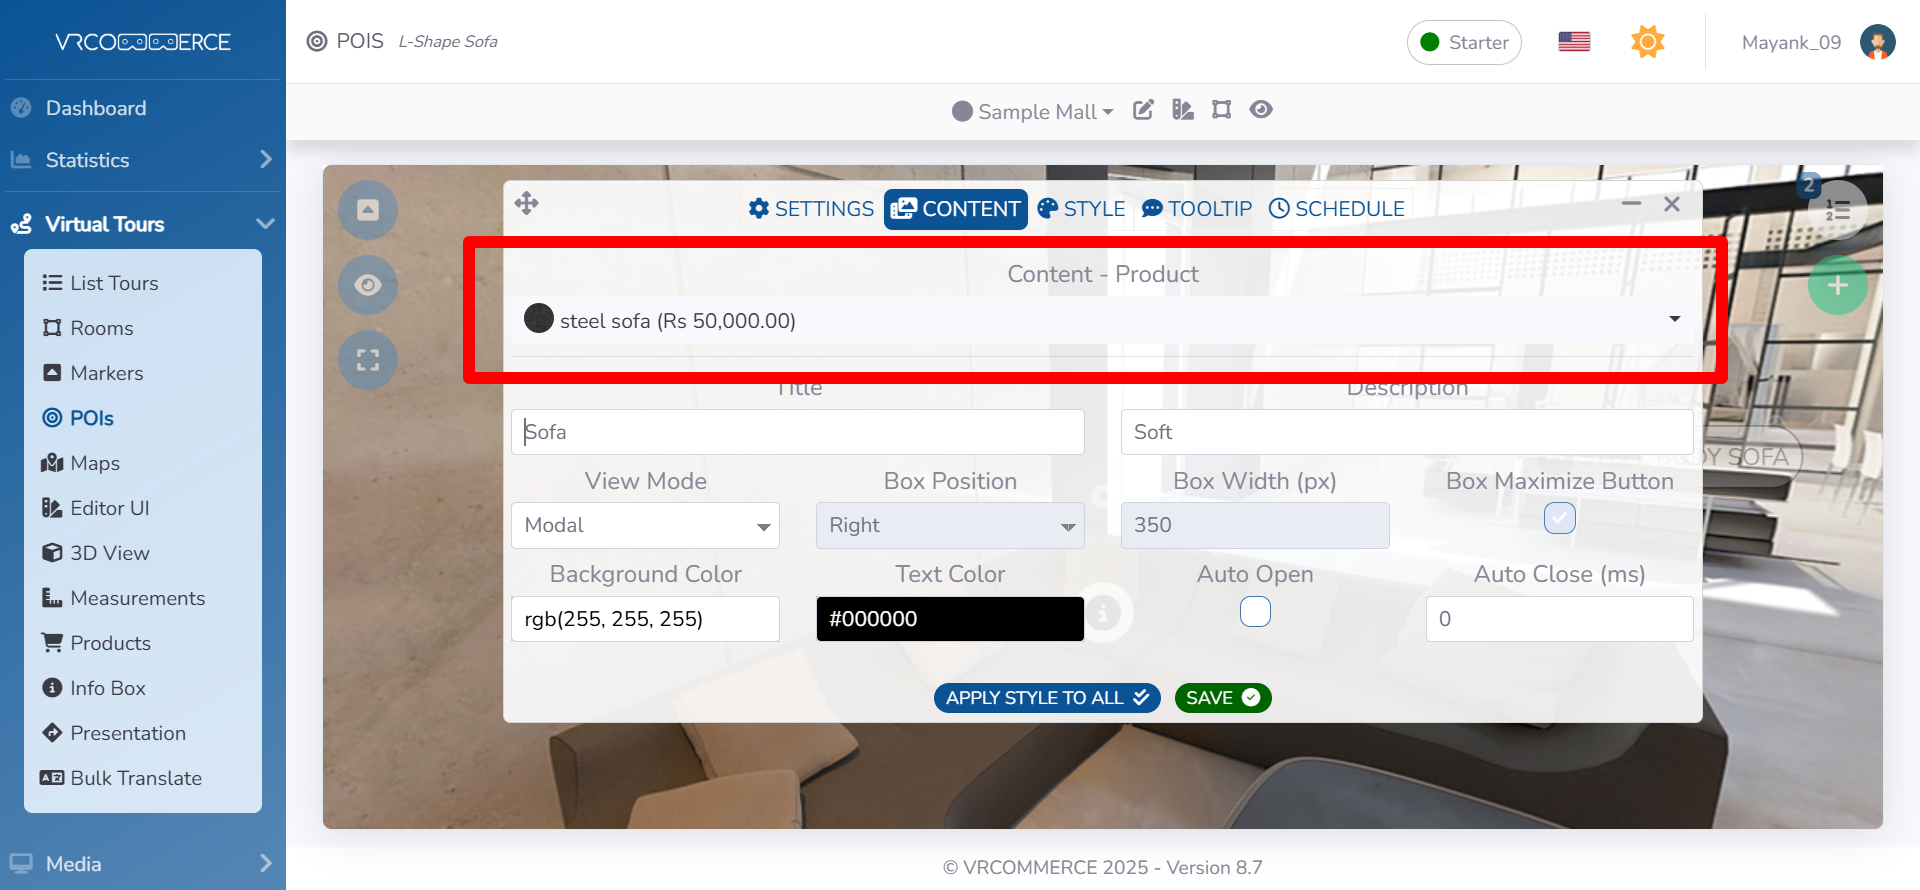The height and width of the screenshot is (890, 1920).
Task: Click the green SAVE button
Action: pos(1222,698)
